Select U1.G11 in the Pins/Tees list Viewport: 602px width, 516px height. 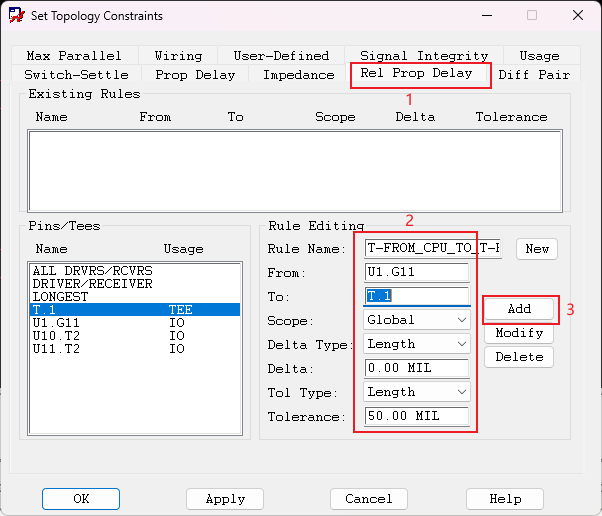pos(57,323)
